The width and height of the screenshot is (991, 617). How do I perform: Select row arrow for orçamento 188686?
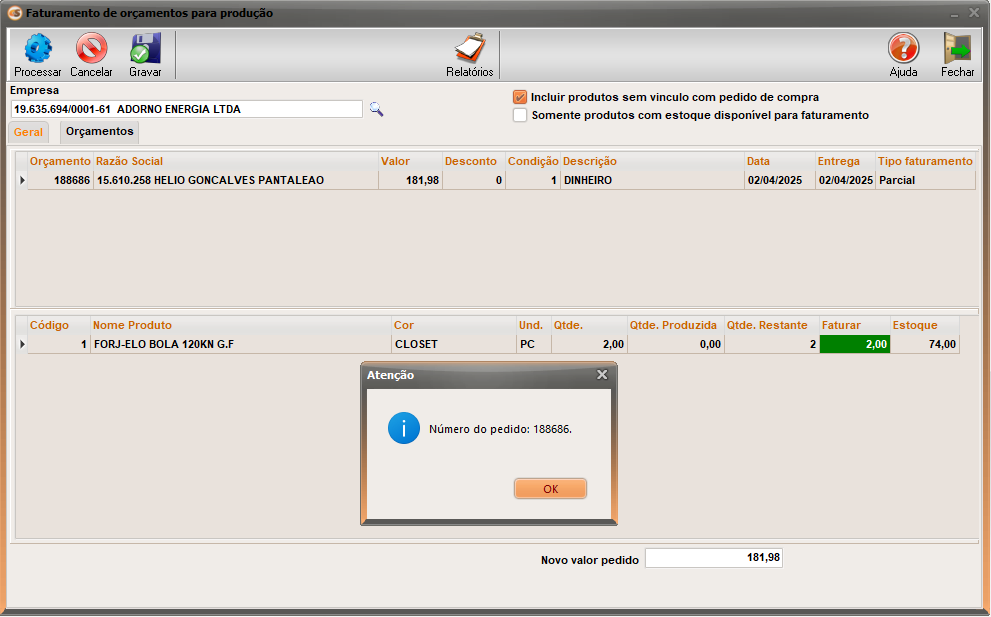(x=22, y=180)
